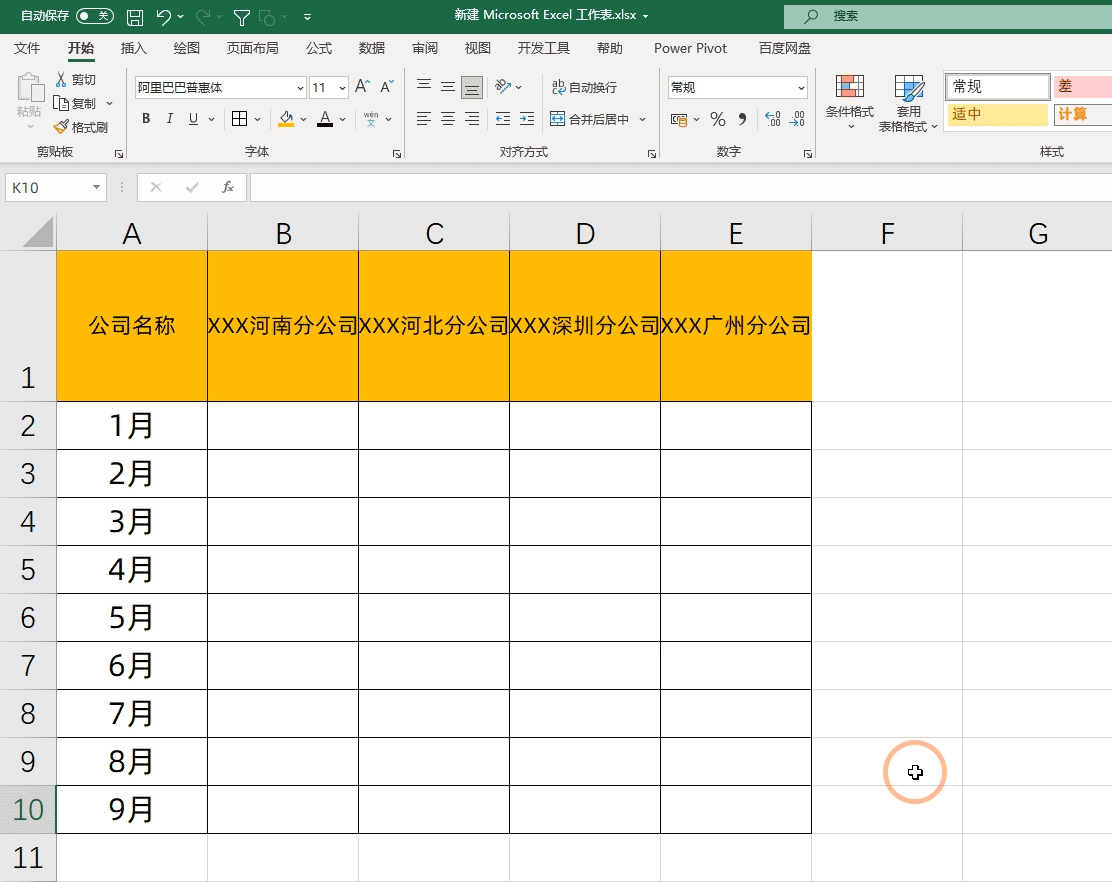Click the bottom align icon
The image size is (1112, 882).
pyautogui.click(x=472, y=87)
